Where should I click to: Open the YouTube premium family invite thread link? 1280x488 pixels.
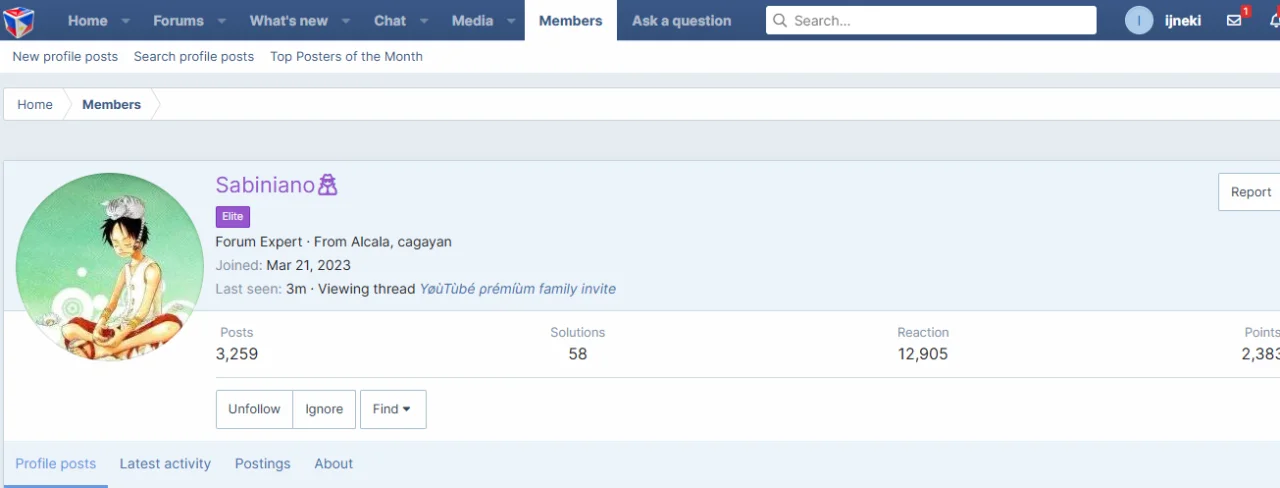[517, 289]
